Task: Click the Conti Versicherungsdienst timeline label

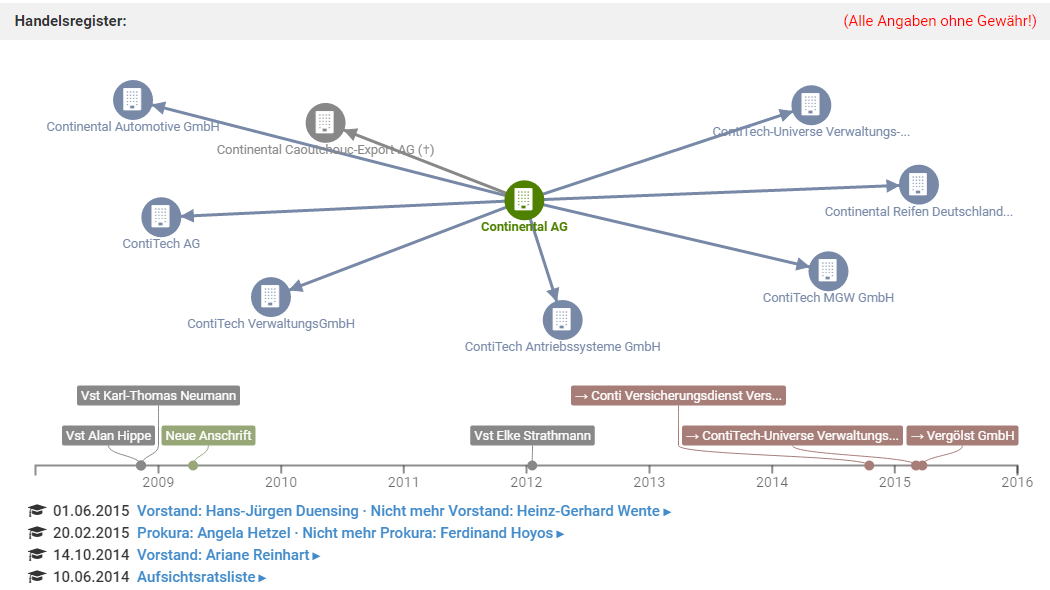Action: pos(678,395)
